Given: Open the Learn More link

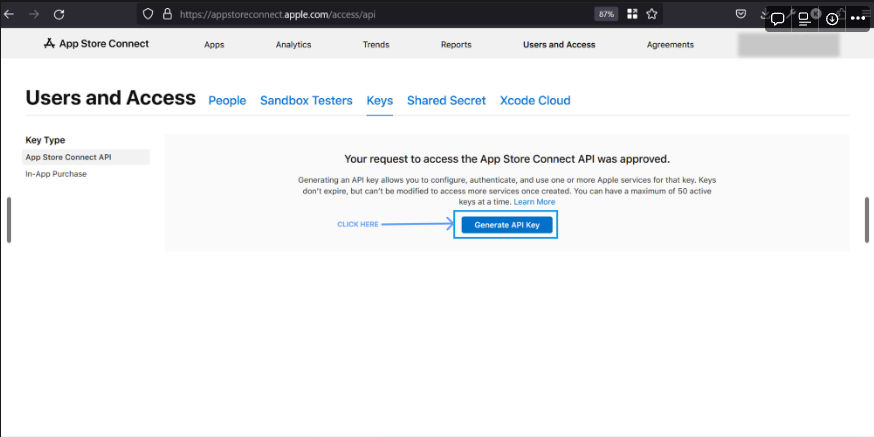Looking at the screenshot, I should 534,202.
